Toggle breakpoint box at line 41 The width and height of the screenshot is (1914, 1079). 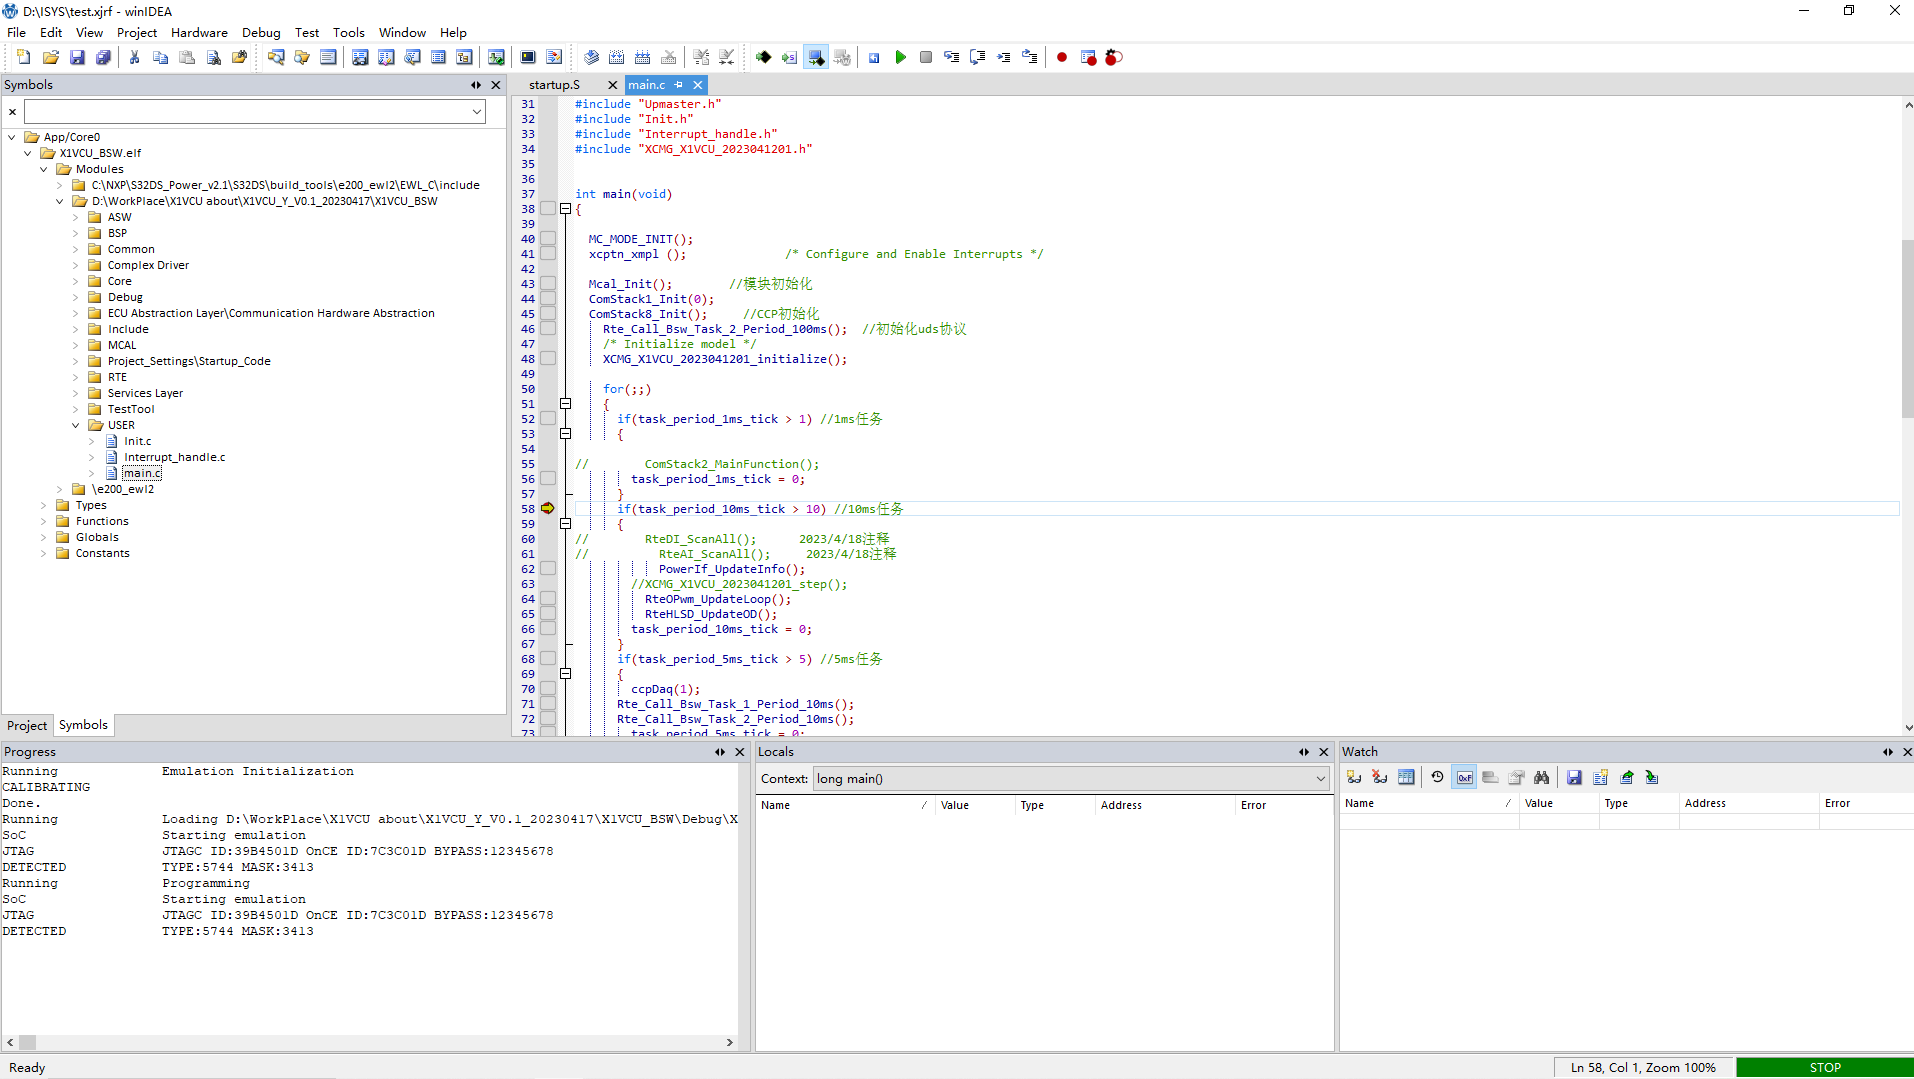pos(548,254)
